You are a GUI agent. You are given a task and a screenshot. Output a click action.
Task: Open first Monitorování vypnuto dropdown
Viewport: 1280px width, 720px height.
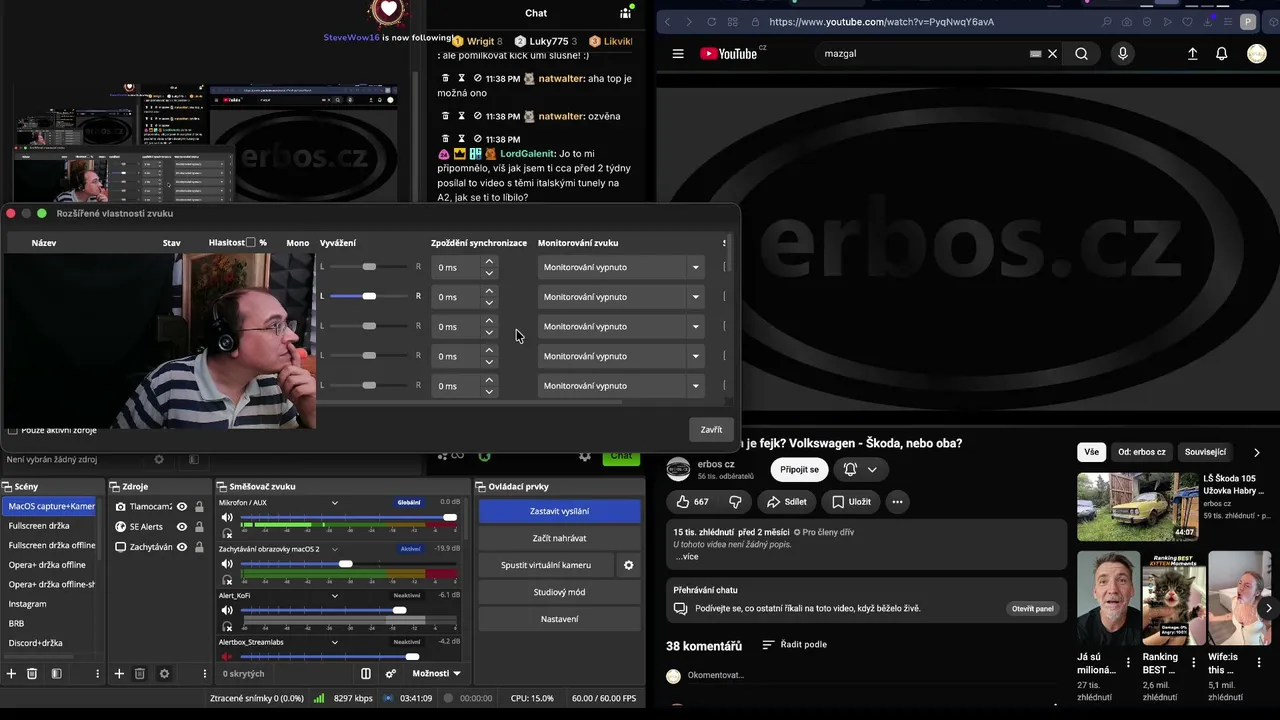[620, 267]
